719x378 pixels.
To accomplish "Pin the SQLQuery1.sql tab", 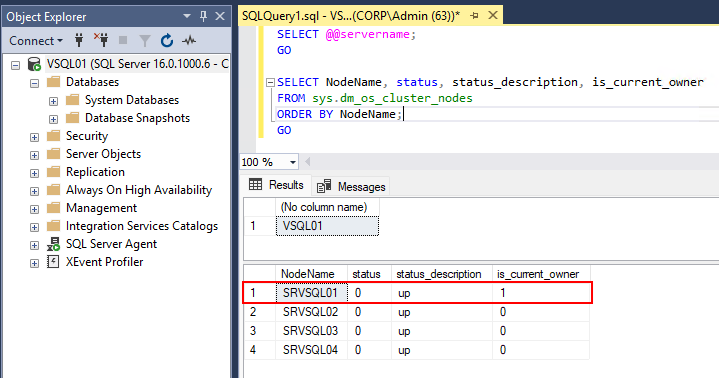I will point(475,16).
